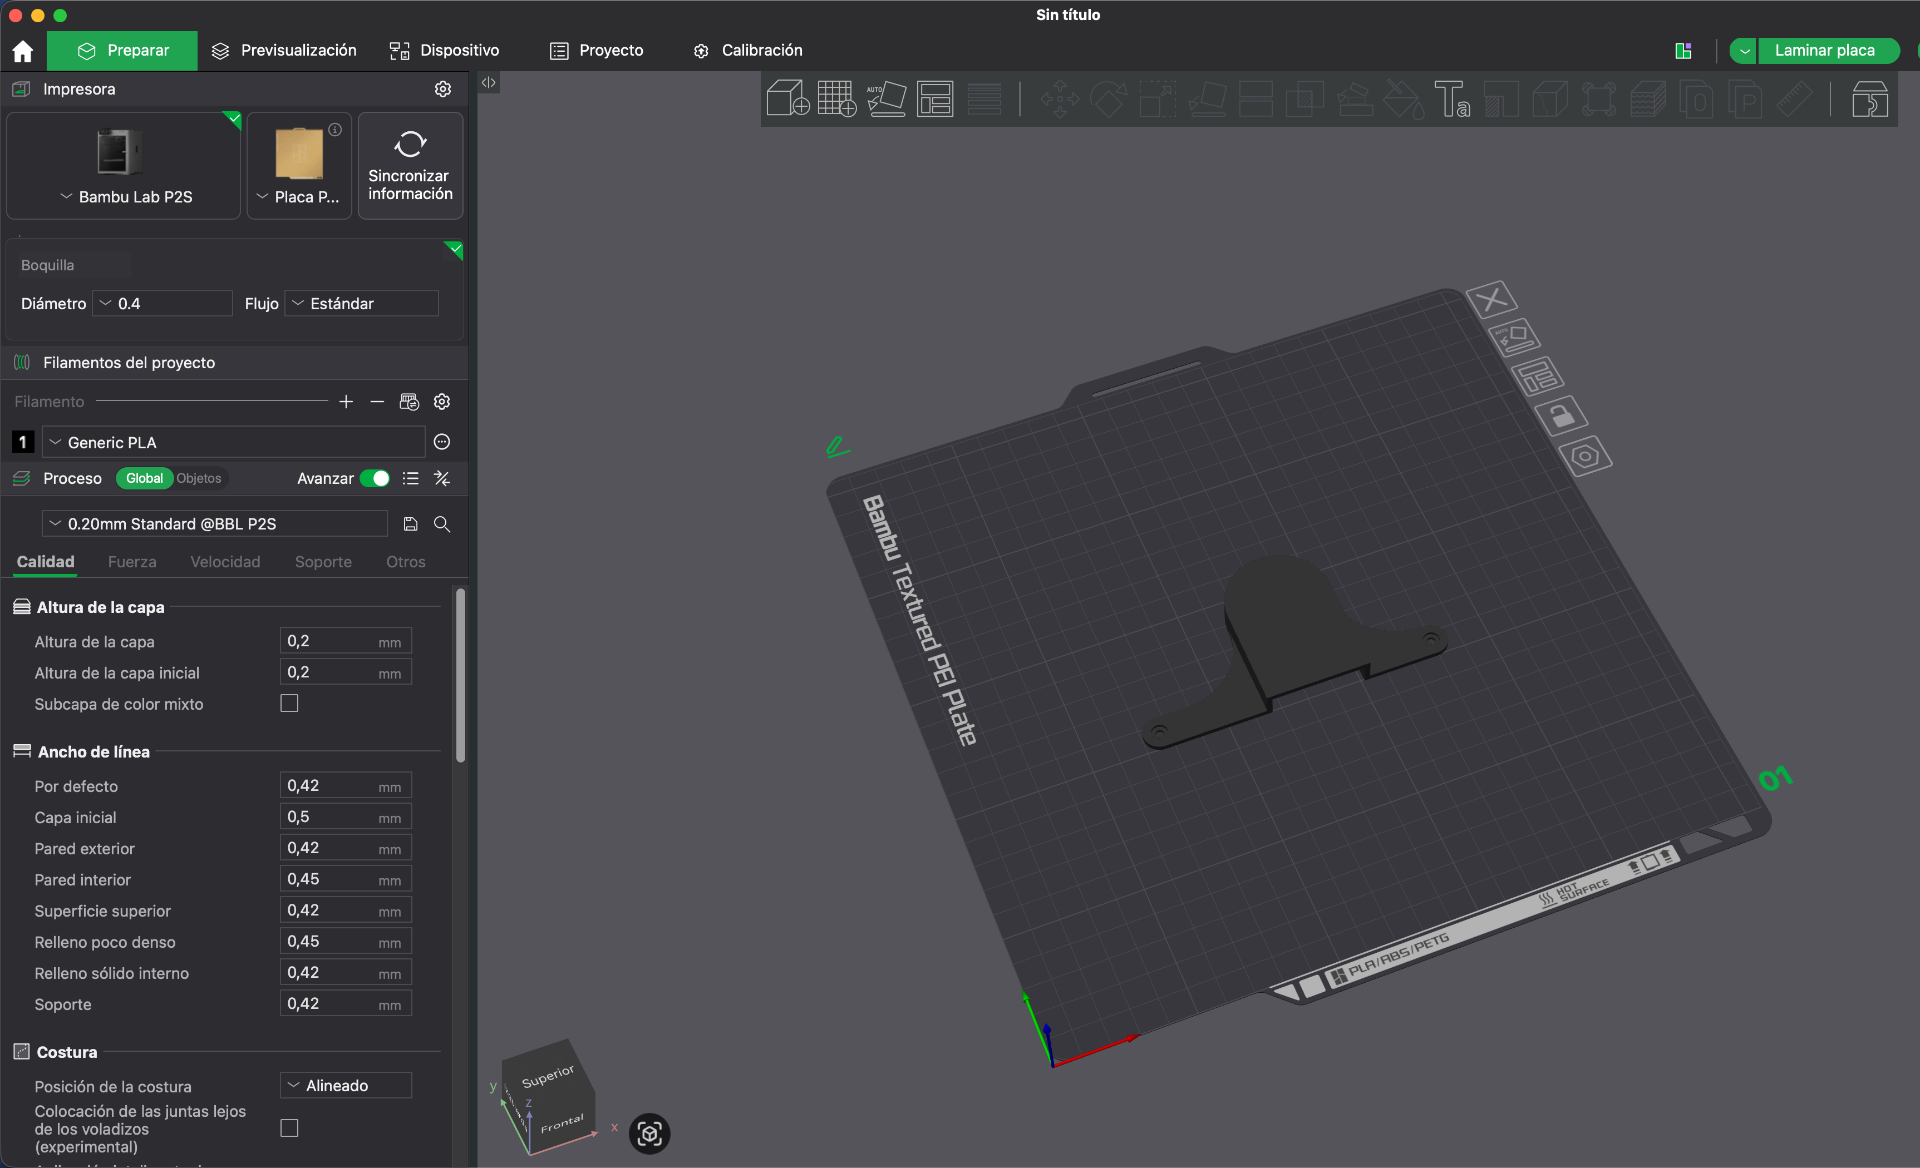Open the settings list icon beside Avanzar
The width and height of the screenshot is (1920, 1168).
(410, 479)
